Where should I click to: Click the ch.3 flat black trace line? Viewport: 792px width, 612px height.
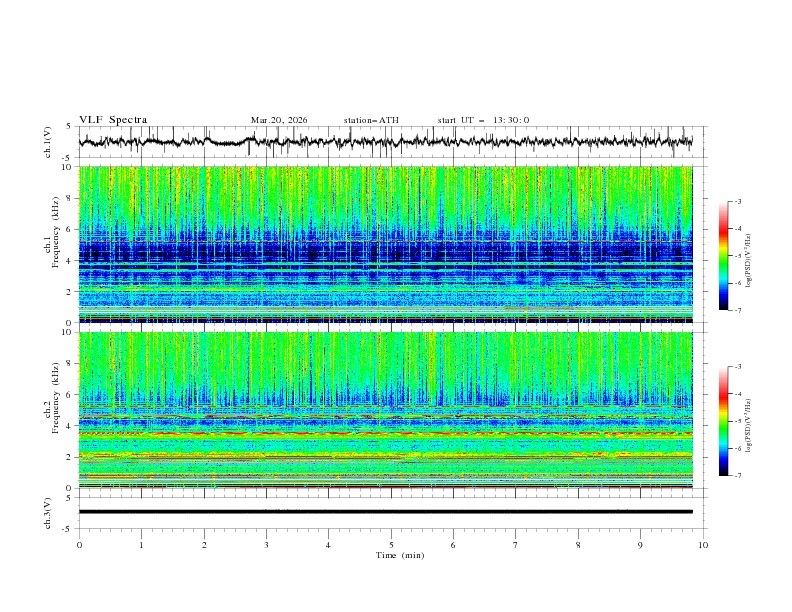coord(390,512)
